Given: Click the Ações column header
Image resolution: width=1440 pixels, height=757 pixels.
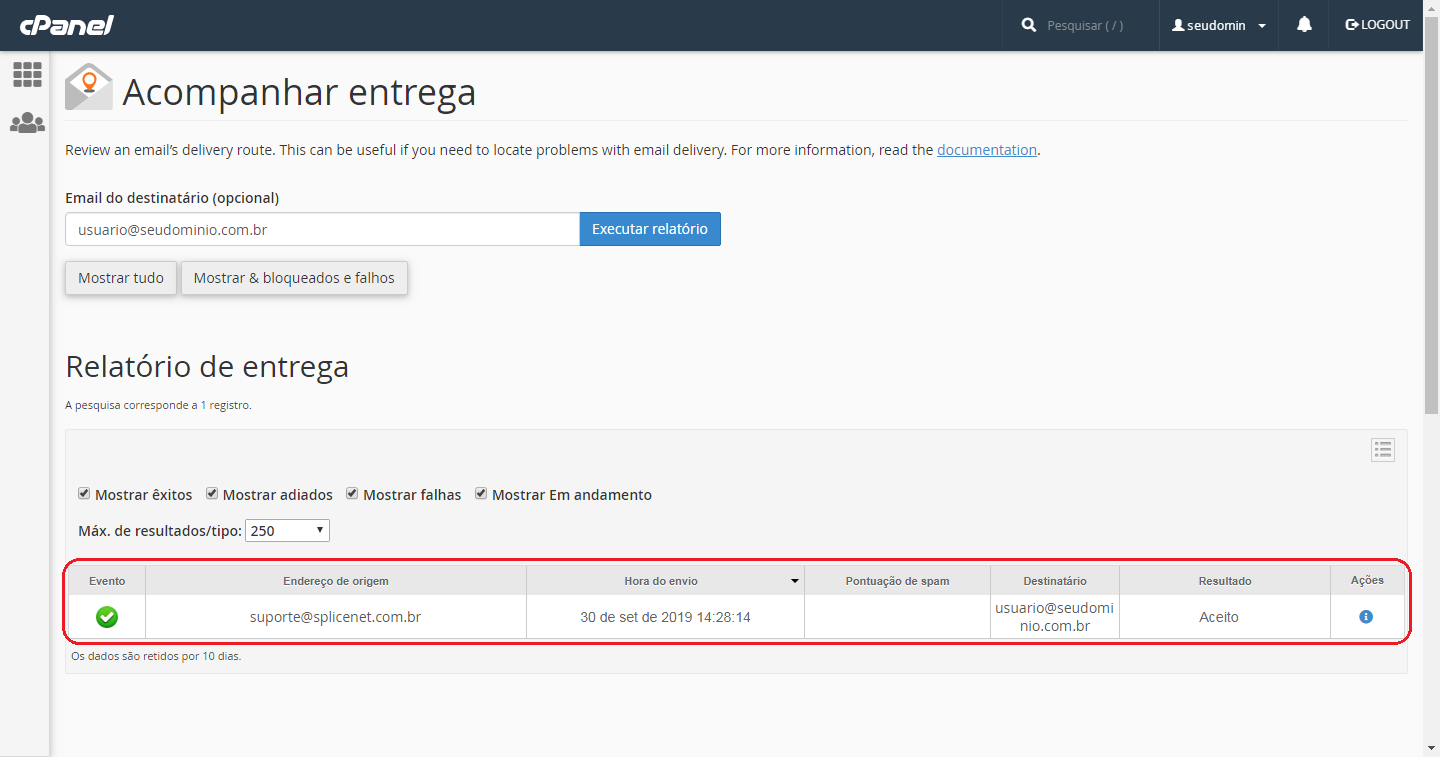Looking at the screenshot, I should click(1367, 581).
